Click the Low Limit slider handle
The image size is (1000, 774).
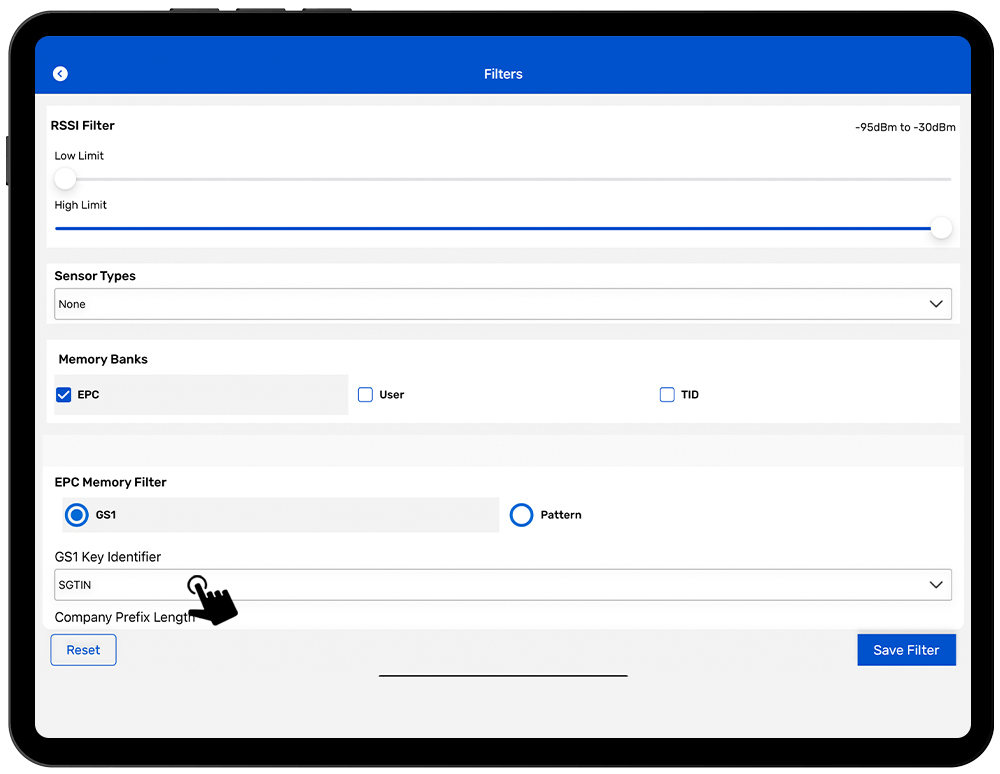tap(65, 179)
